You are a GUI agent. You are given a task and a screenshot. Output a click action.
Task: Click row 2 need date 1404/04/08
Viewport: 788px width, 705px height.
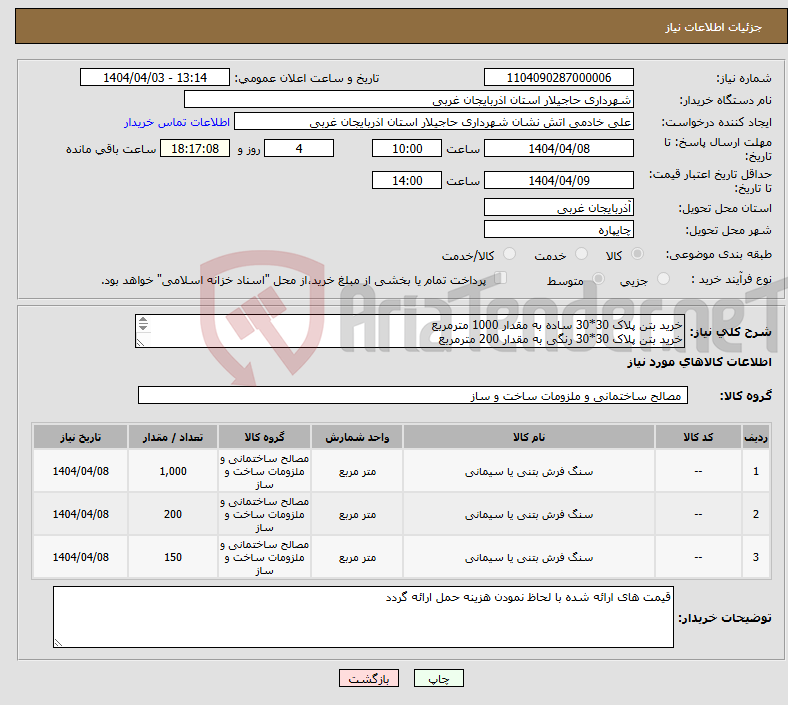click(80, 514)
